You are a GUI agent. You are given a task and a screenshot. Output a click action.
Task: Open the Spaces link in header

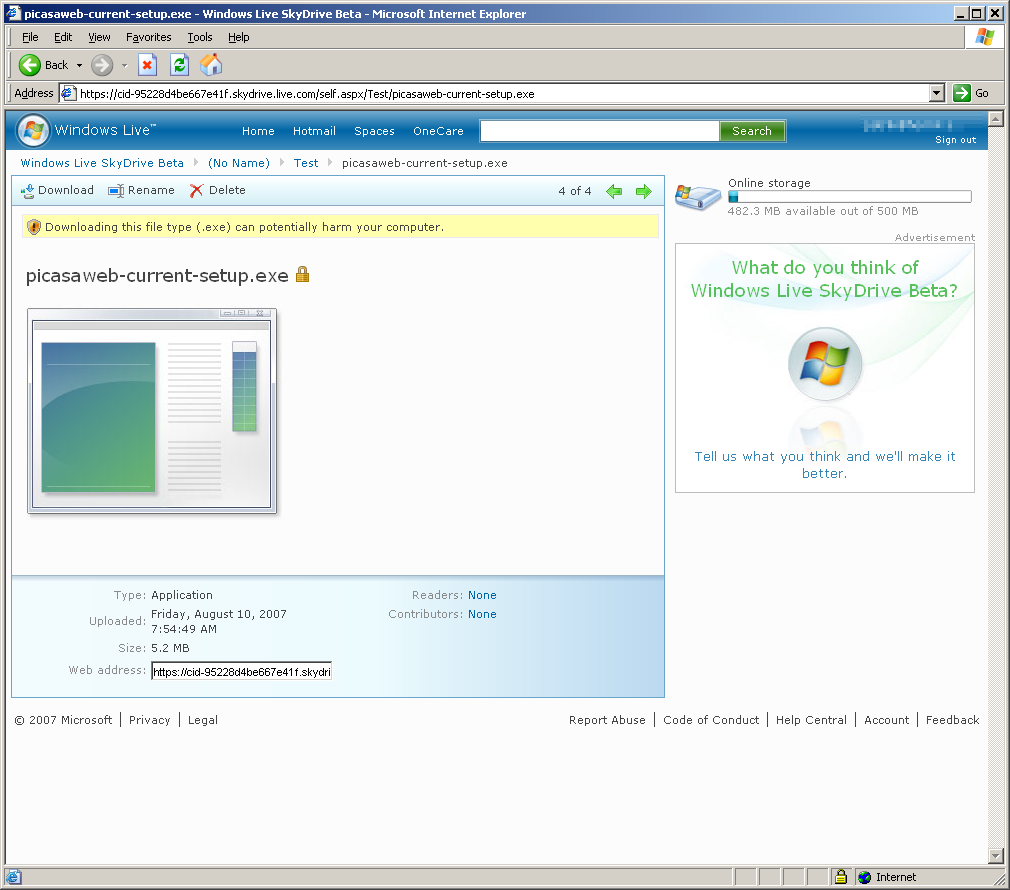(374, 131)
